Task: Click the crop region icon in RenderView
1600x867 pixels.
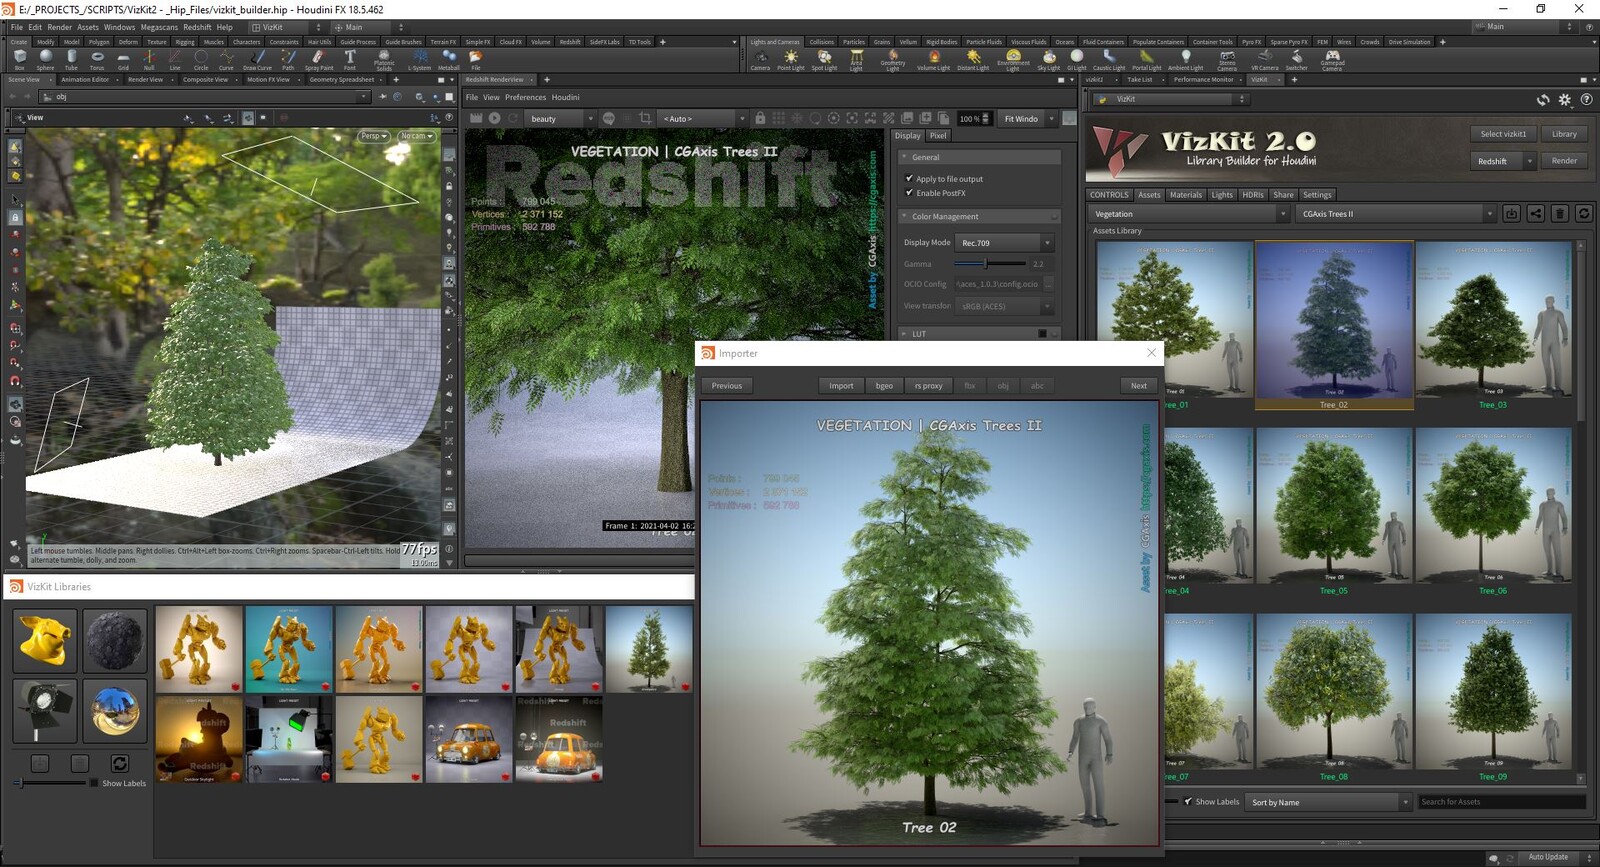Action: click(x=645, y=118)
